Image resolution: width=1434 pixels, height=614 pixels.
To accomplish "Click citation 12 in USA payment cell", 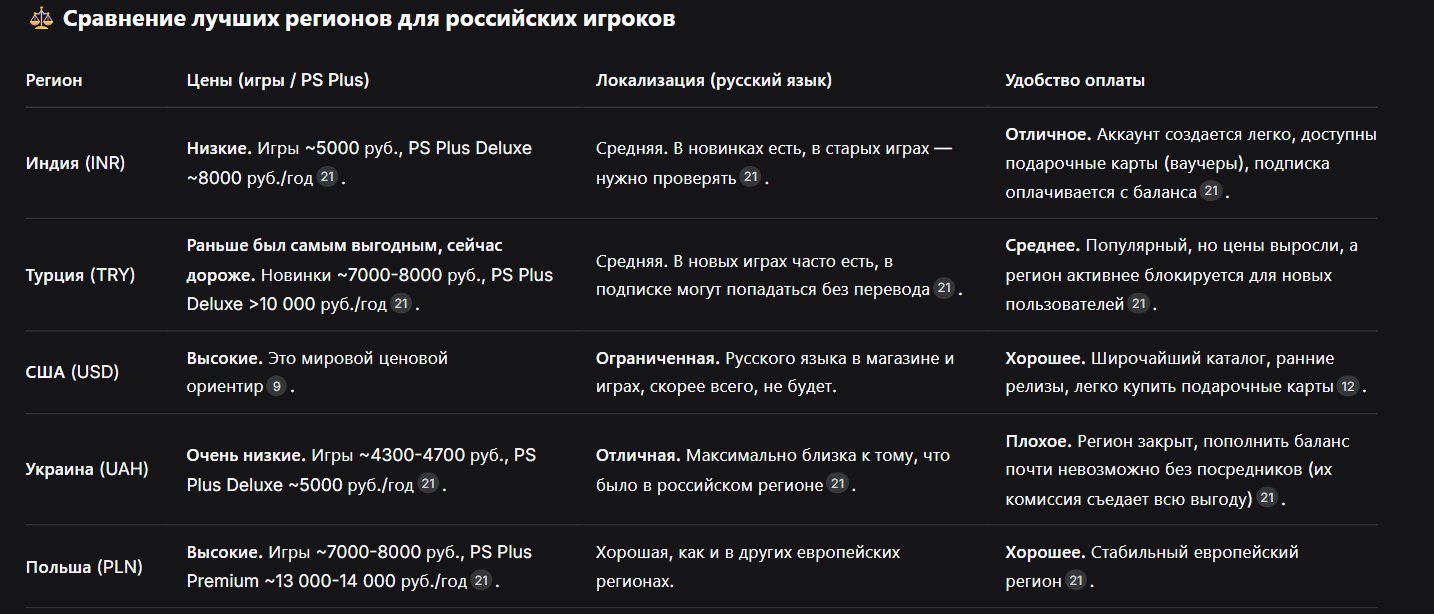I will tap(1349, 386).
